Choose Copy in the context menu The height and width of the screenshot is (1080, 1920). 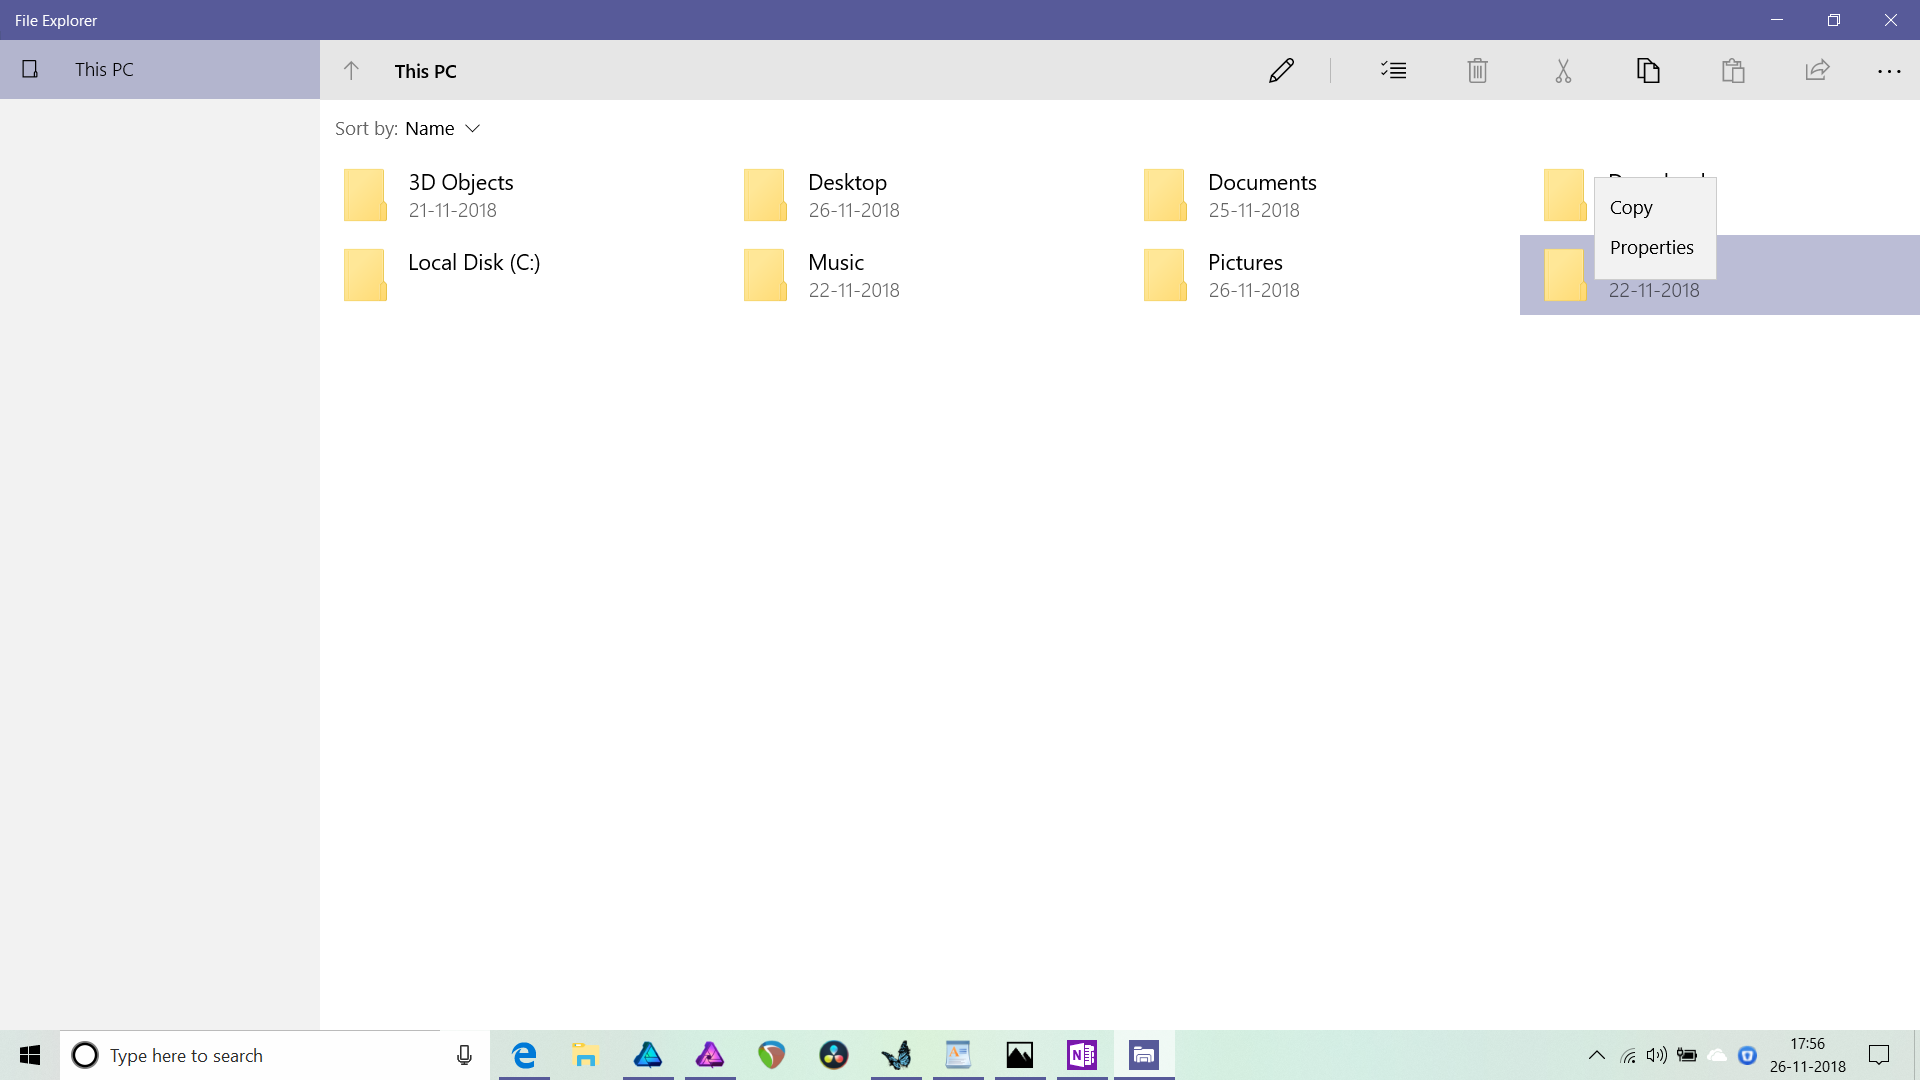click(x=1631, y=207)
